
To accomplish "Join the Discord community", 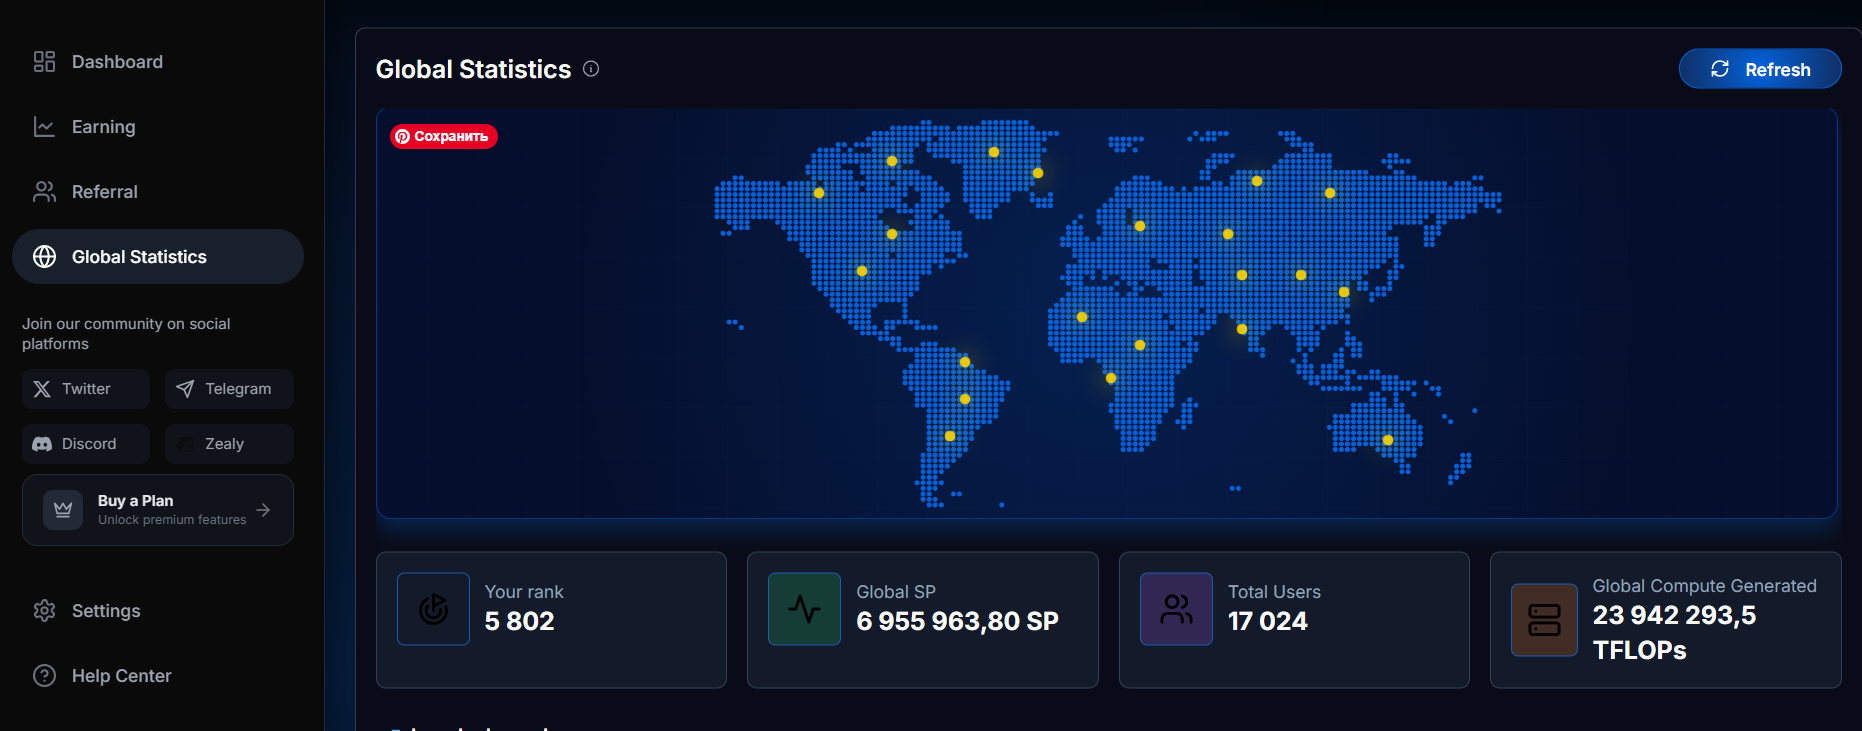I will click(86, 444).
